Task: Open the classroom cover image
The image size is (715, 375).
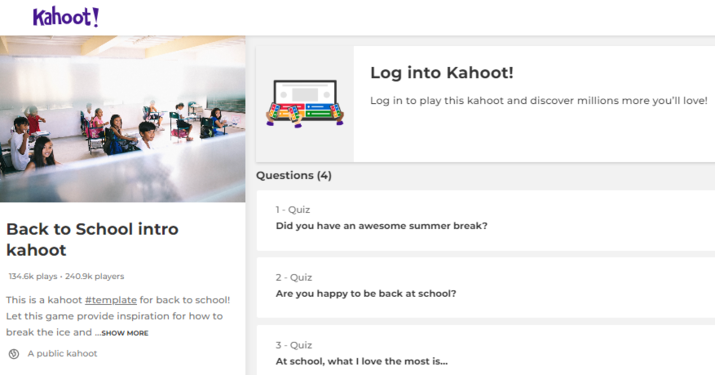Action: tap(123, 119)
